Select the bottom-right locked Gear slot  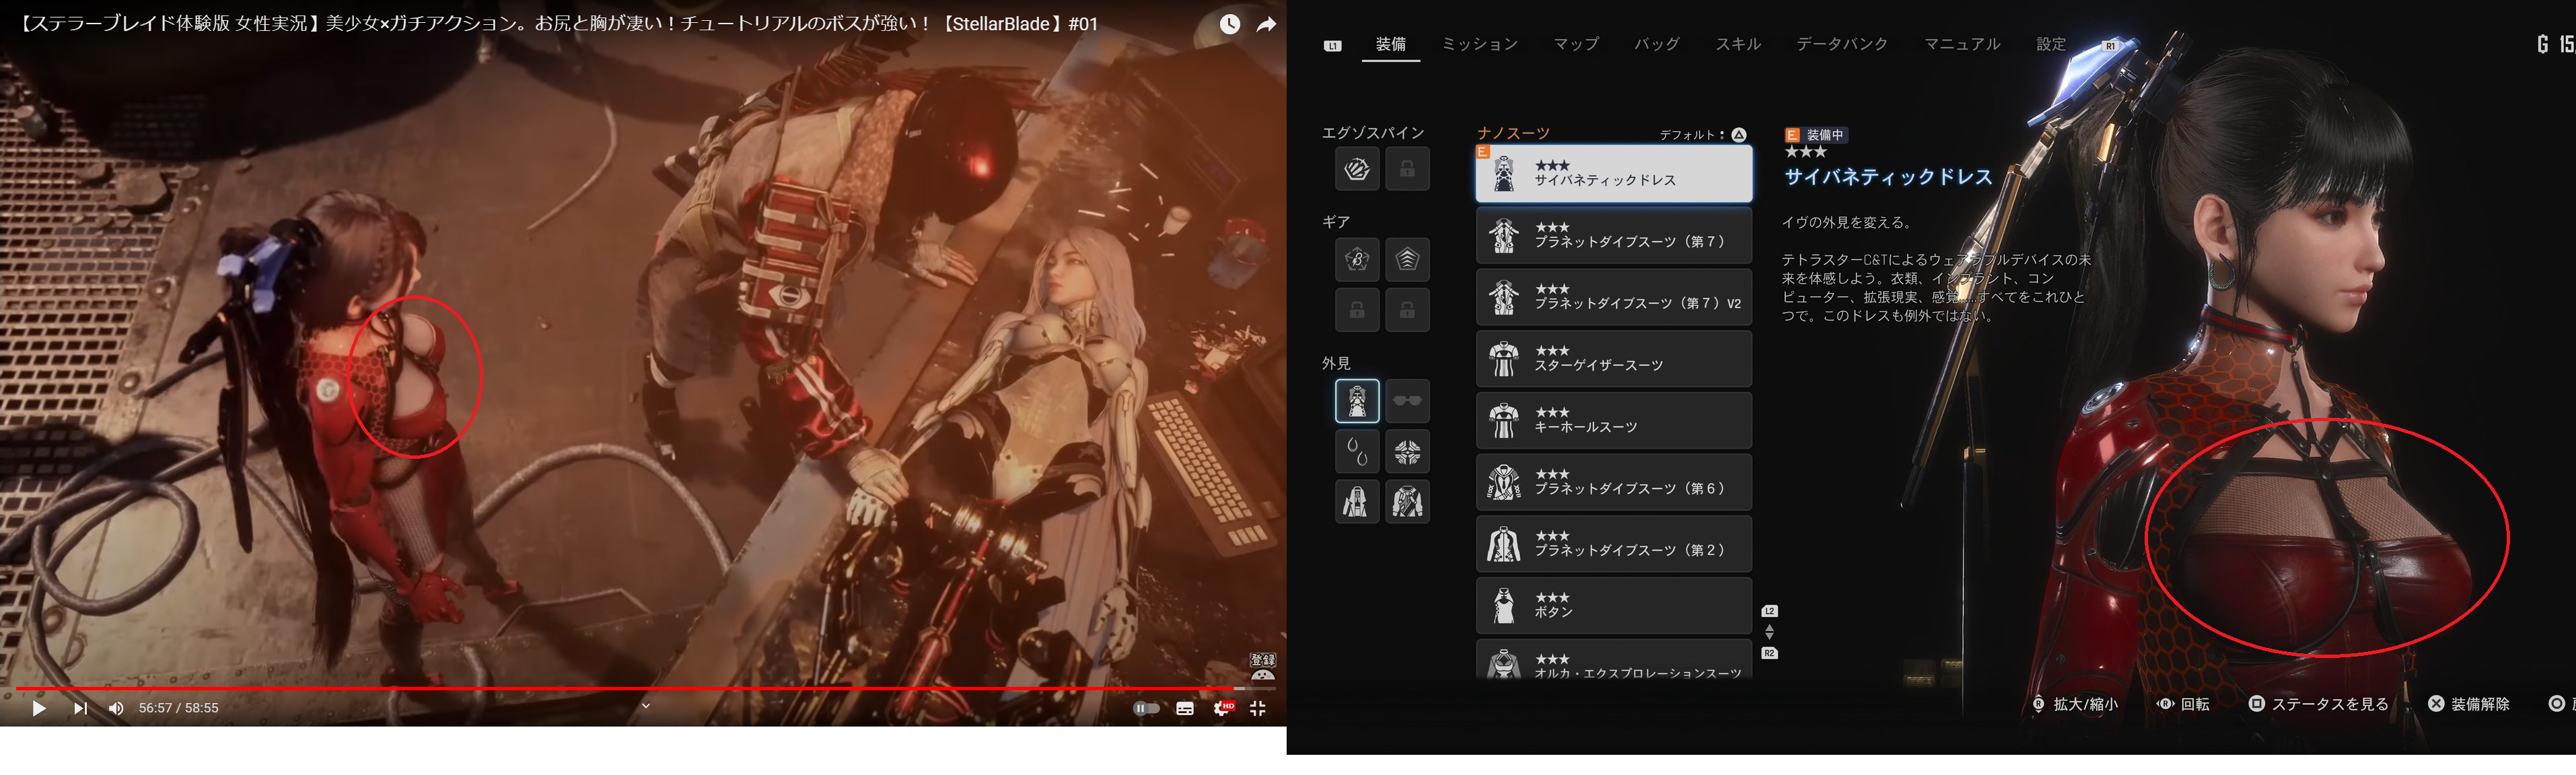pos(1407,310)
